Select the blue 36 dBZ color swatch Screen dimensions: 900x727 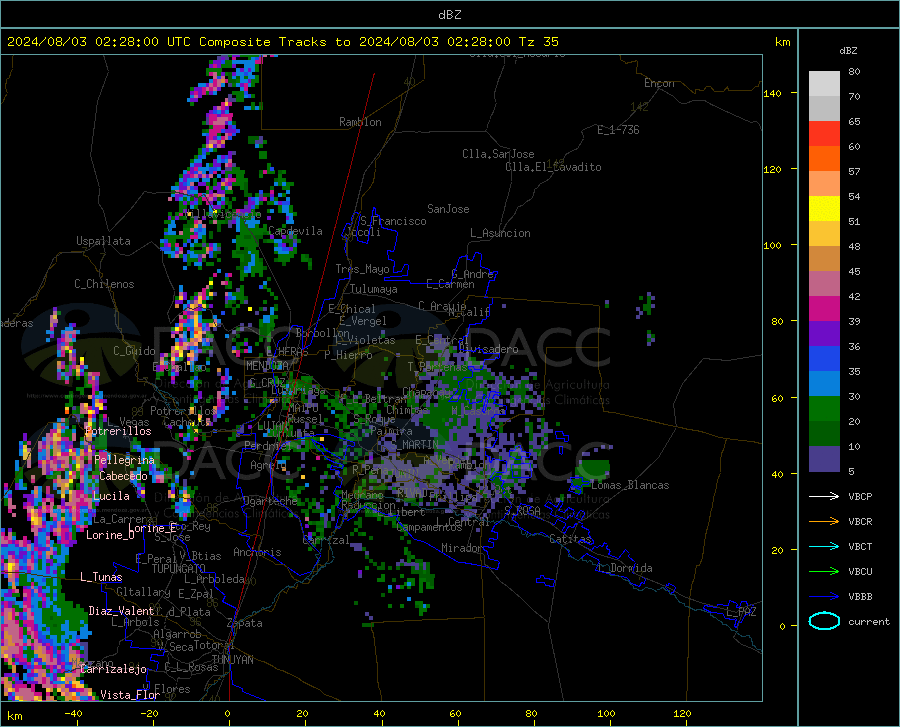824,359
